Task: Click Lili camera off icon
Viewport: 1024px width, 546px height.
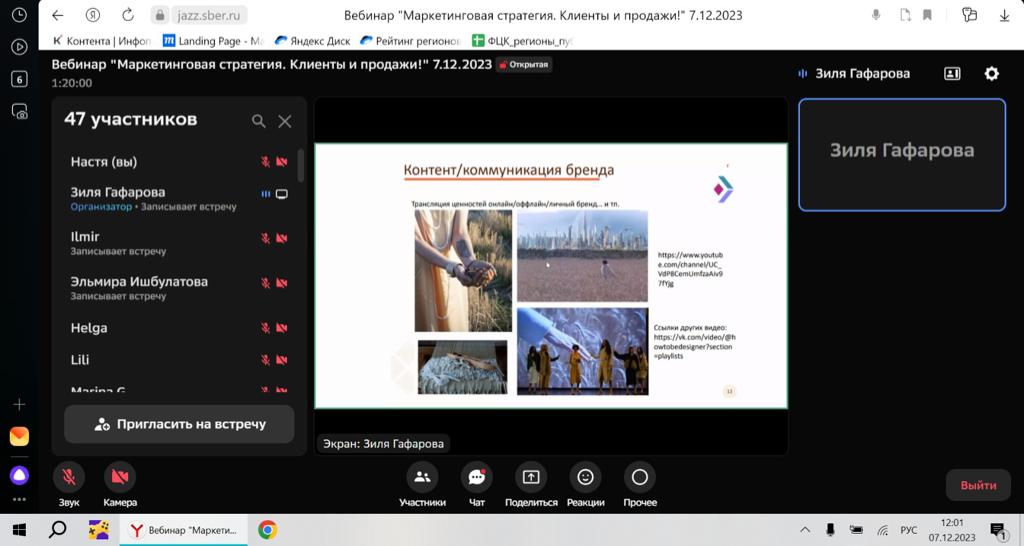Action: tap(282, 360)
